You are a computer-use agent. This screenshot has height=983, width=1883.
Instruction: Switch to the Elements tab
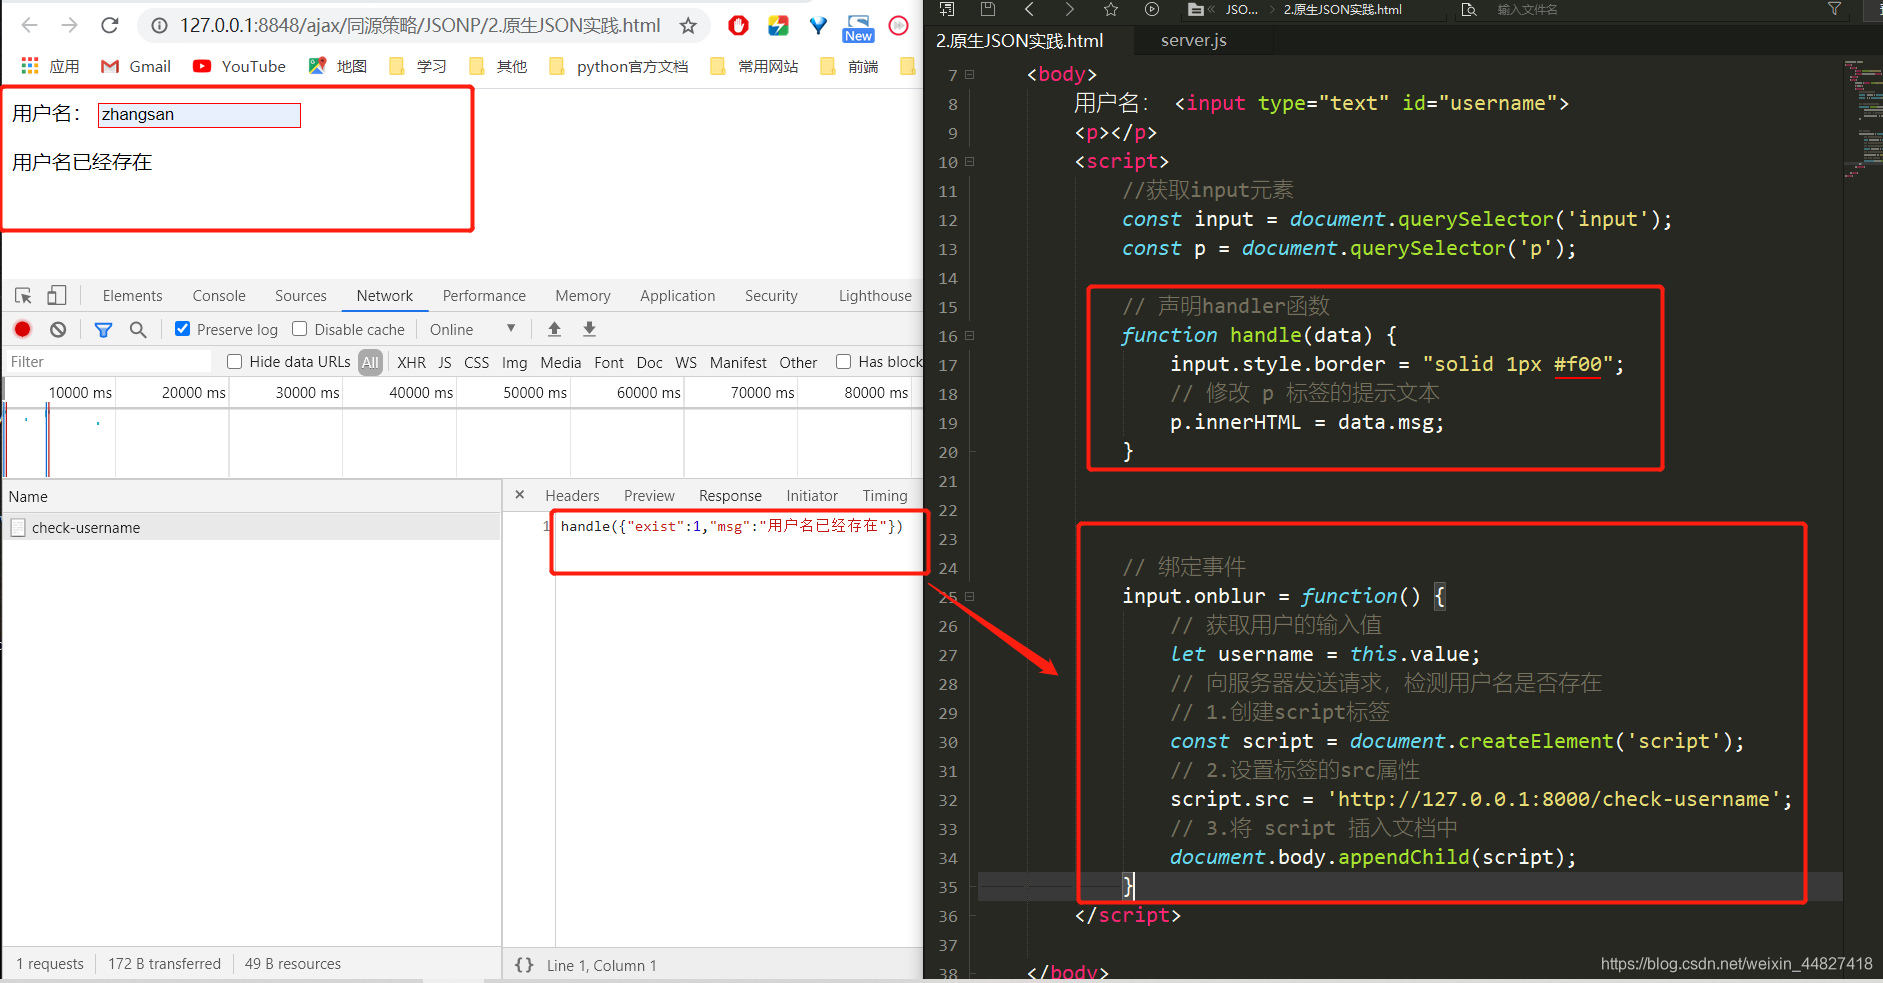[x=132, y=296]
